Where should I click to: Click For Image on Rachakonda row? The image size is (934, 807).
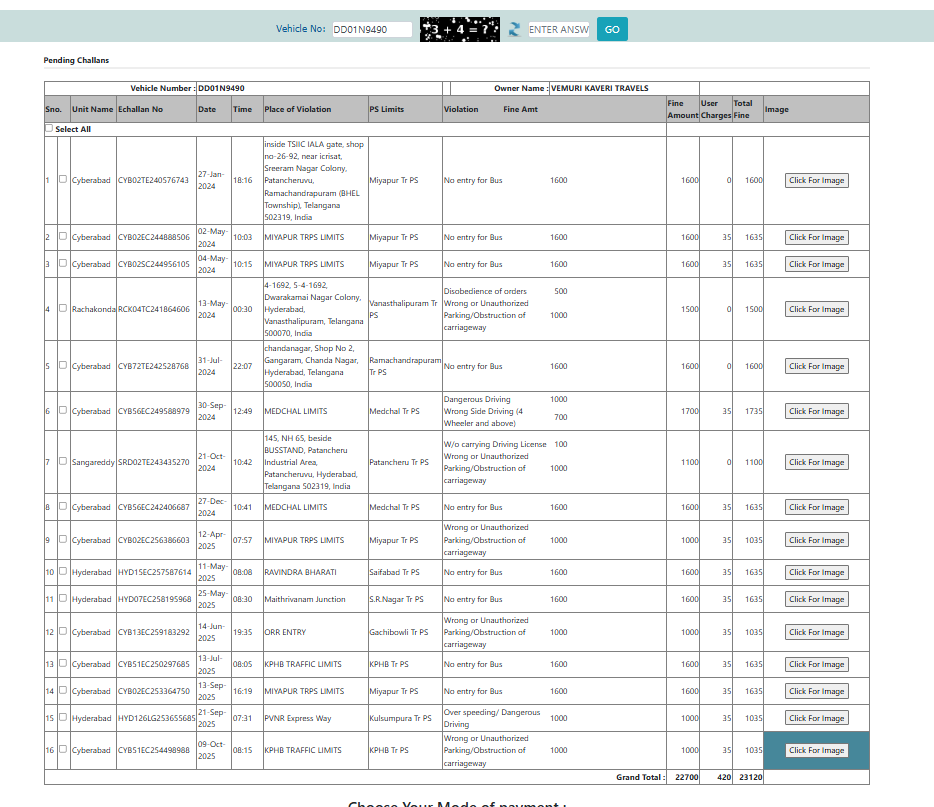click(816, 310)
